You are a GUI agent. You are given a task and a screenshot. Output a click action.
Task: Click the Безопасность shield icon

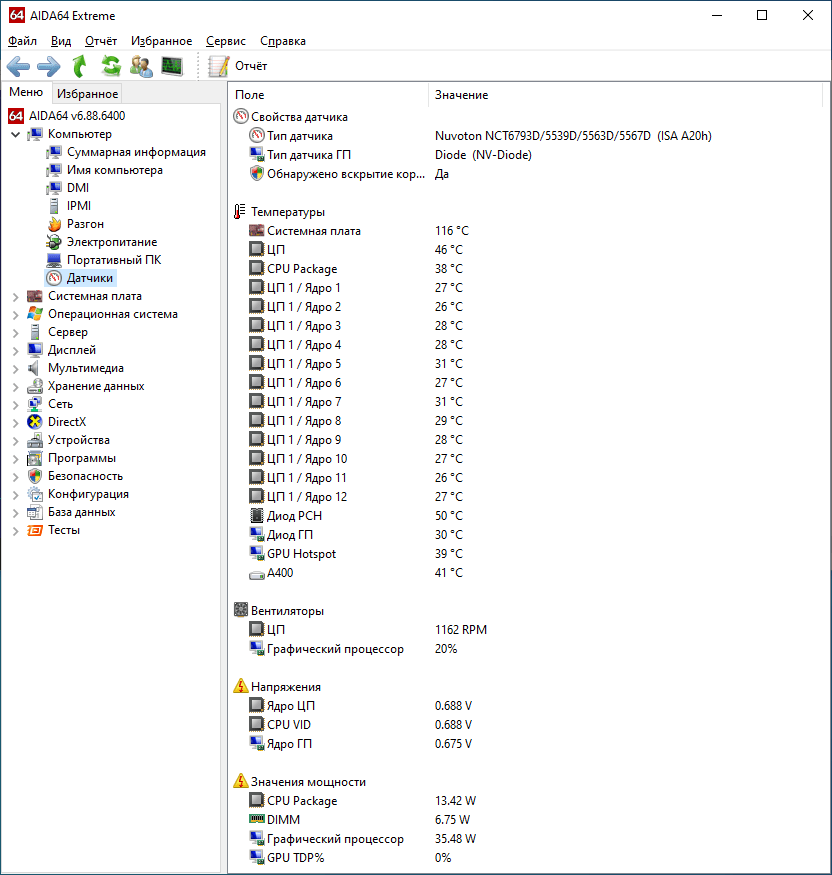click(x=35, y=476)
